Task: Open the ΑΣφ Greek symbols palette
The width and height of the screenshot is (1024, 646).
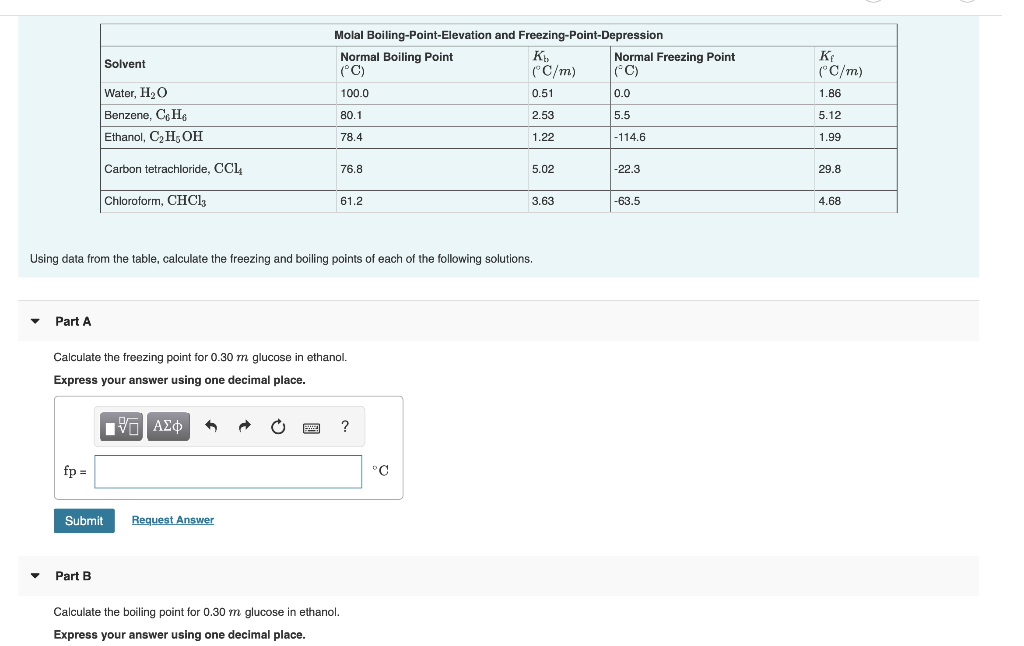Action: [x=166, y=426]
